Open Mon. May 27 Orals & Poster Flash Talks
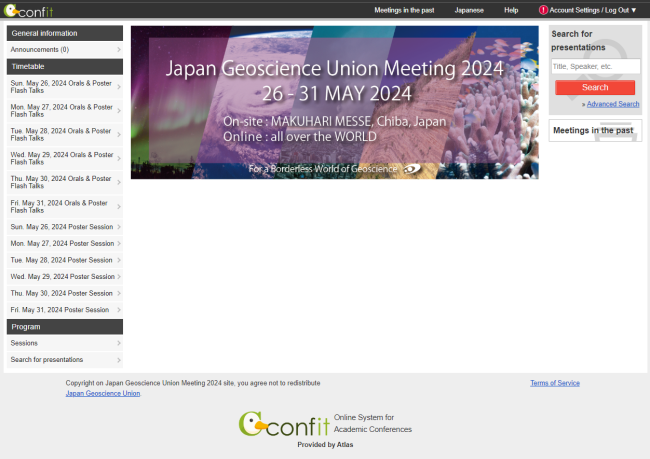This screenshot has height=459, width=650. (65, 110)
